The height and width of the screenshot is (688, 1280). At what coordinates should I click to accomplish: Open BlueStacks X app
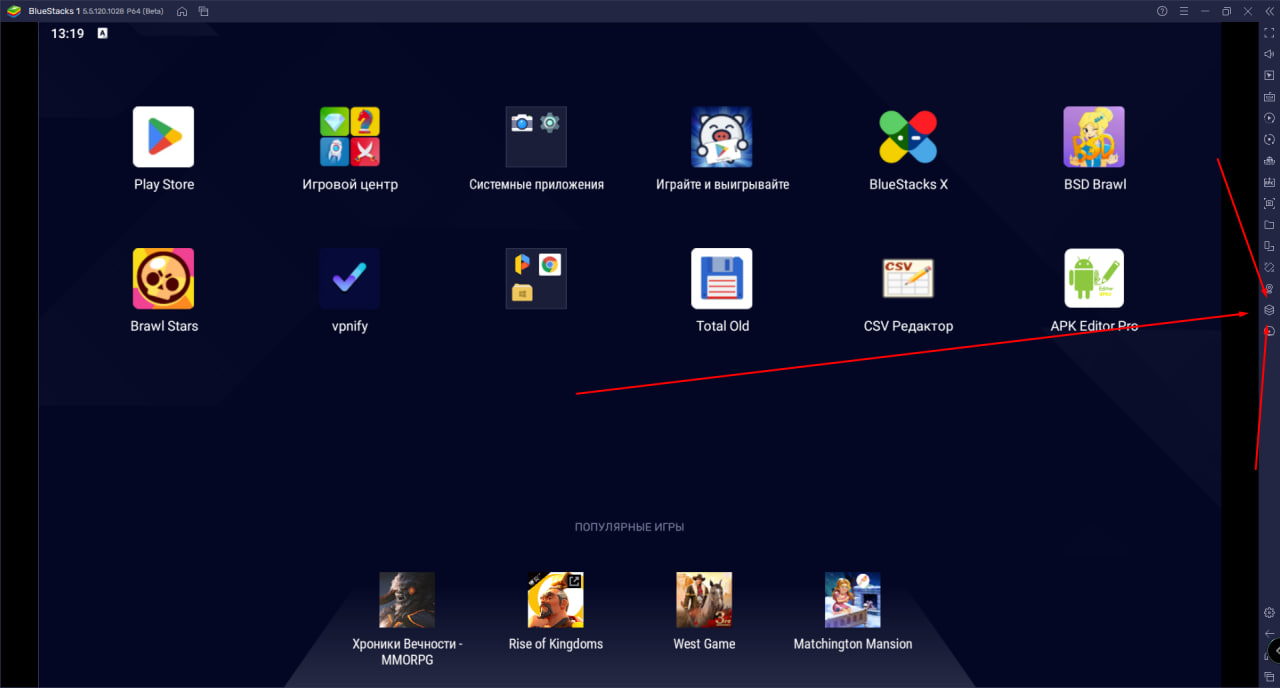pos(908,137)
